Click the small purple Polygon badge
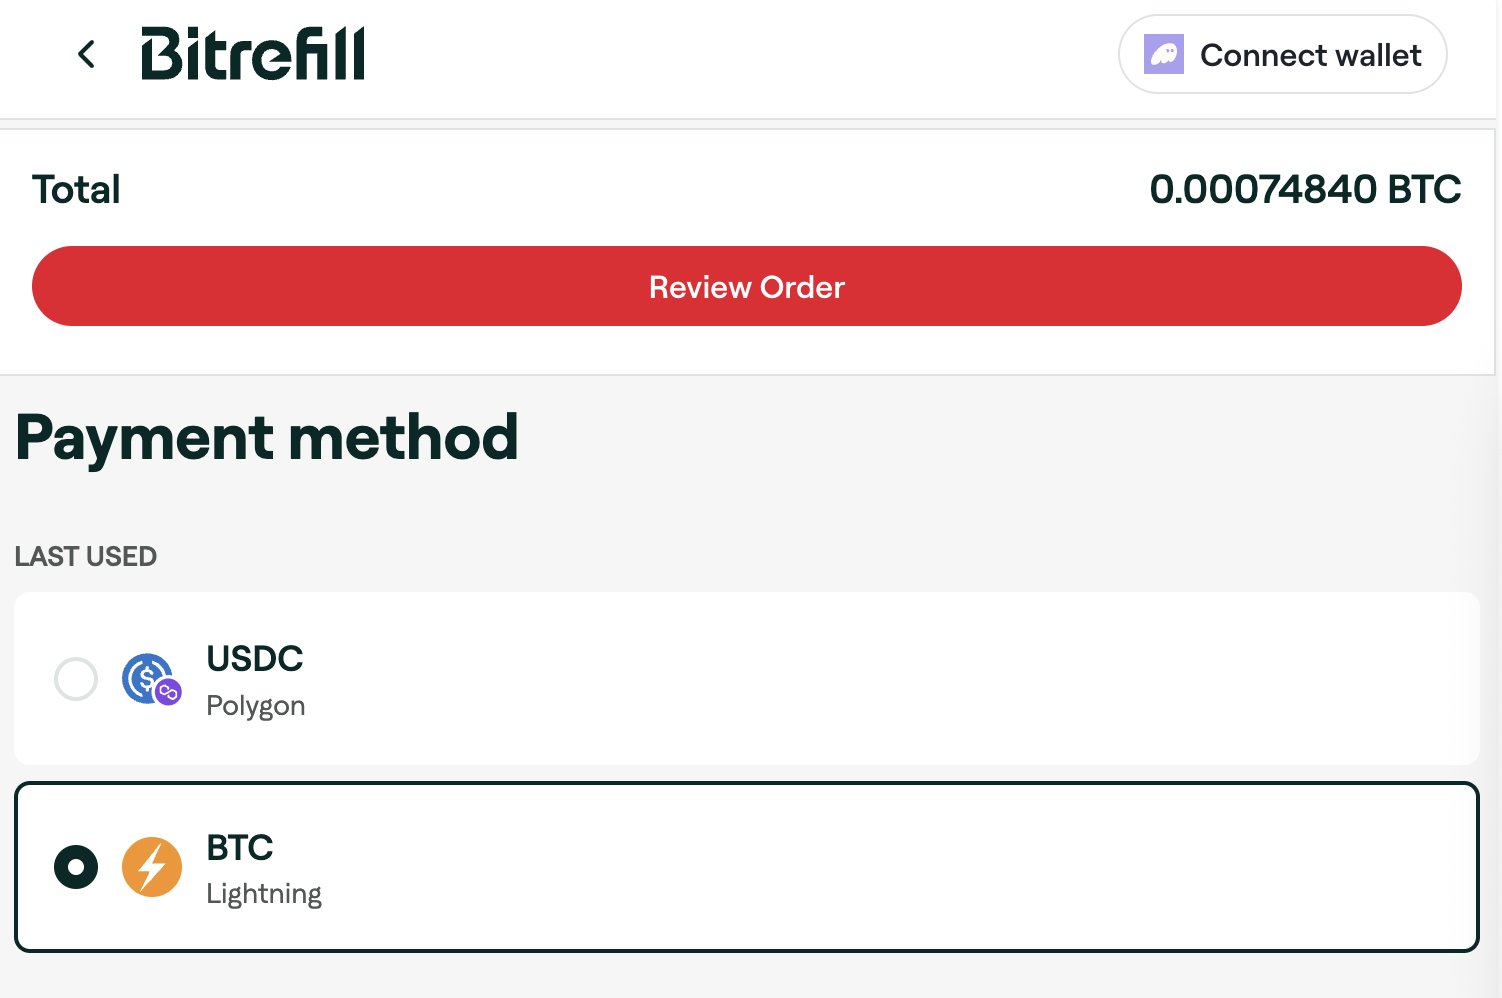Viewport: 1502px width, 998px height. [169, 692]
